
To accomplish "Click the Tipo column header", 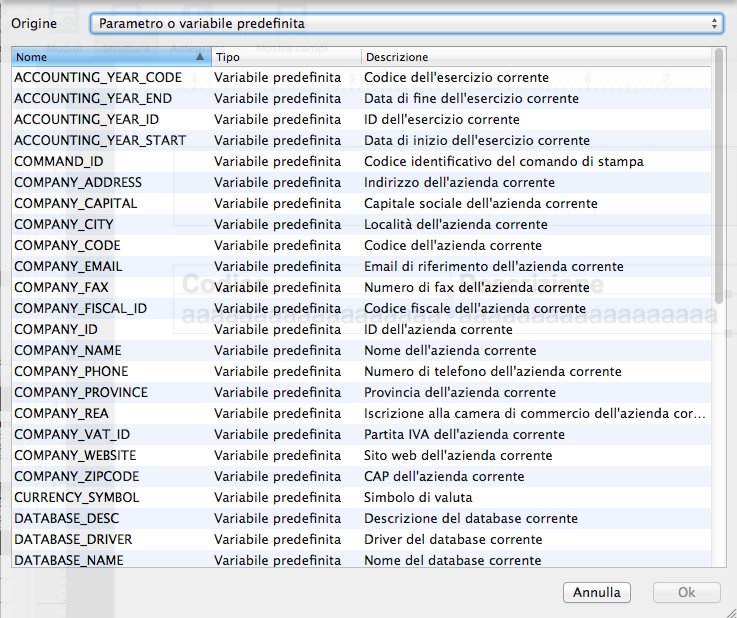I will (285, 57).
